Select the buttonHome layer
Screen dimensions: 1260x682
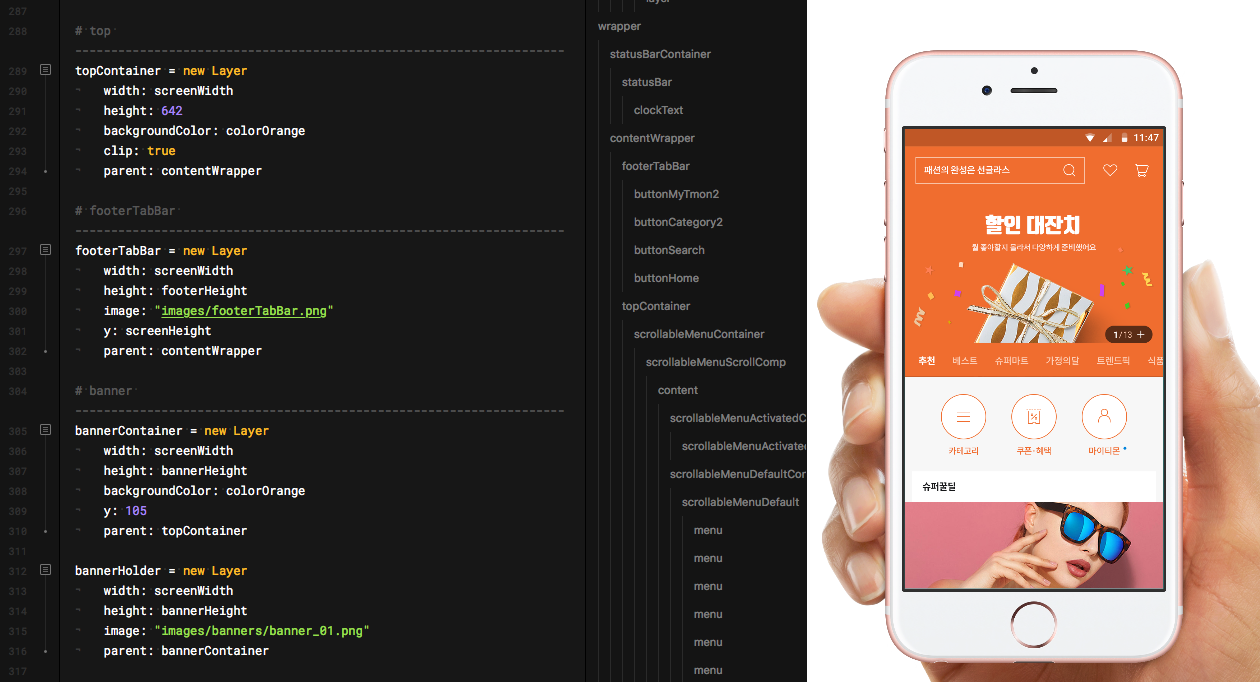click(666, 278)
